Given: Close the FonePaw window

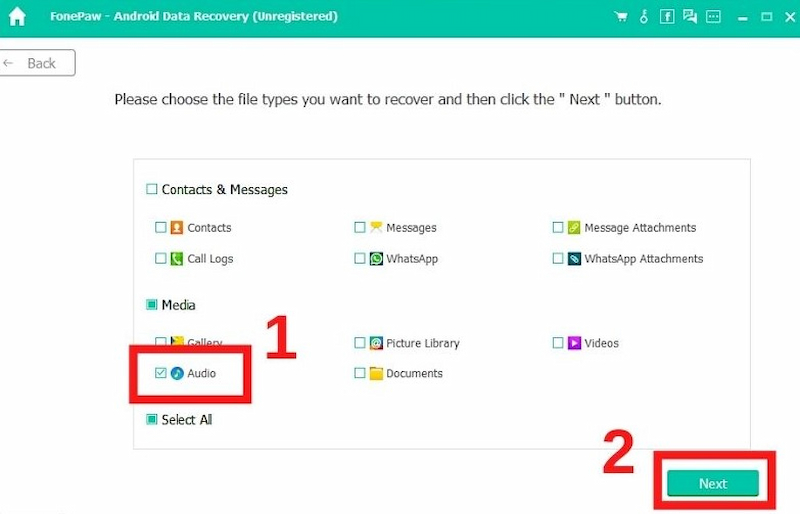Looking at the screenshot, I should click(x=790, y=17).
